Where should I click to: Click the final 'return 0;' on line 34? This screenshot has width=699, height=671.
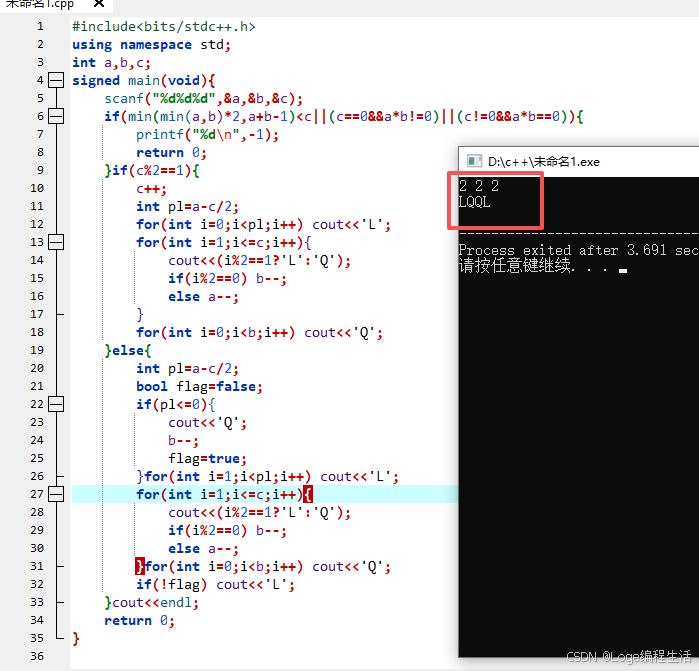point(139,620)
